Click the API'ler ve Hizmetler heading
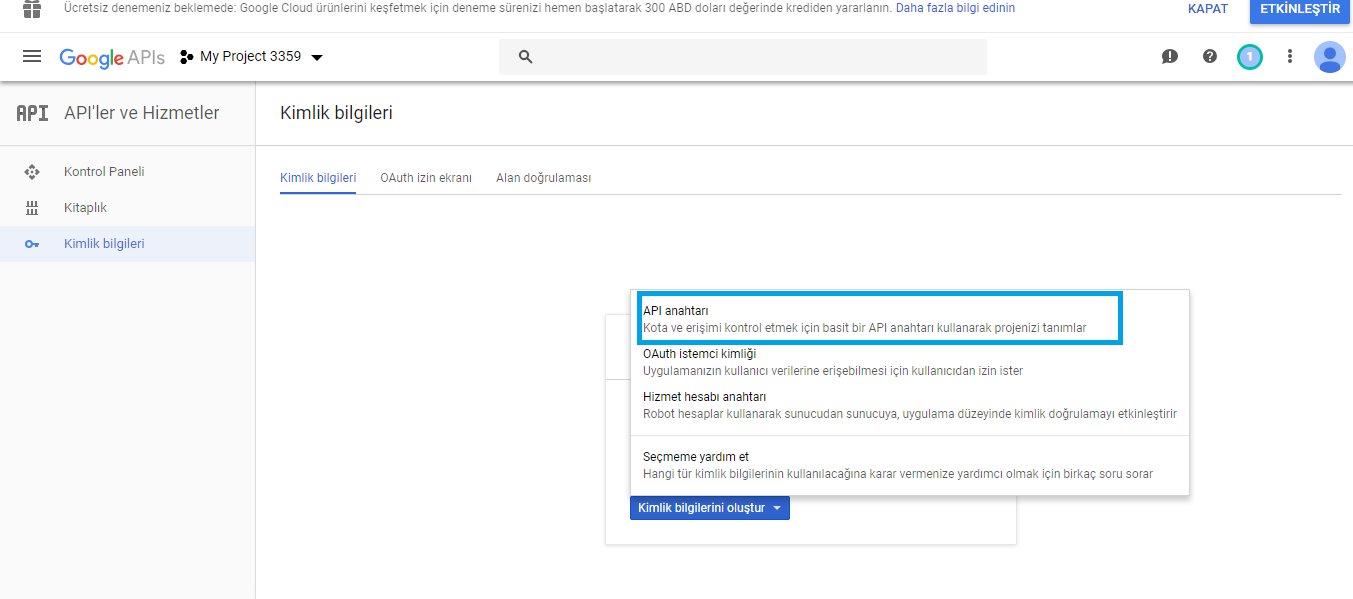The image size is (1353, 599). tap(141, 113)
